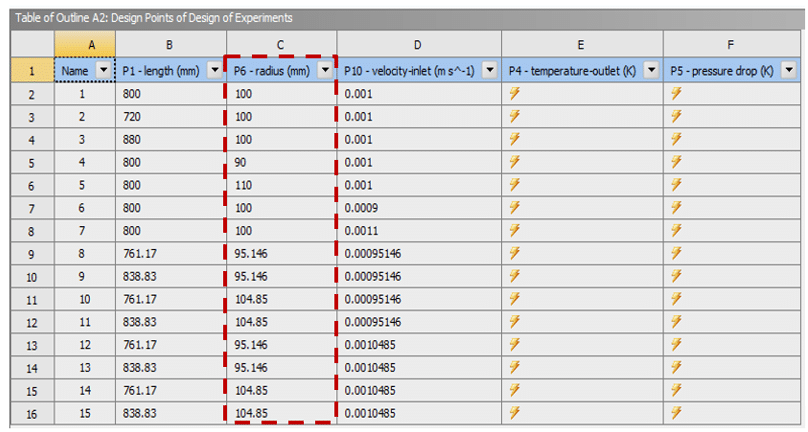
Task: Select column B header
Action: click(x=171, y=45)
